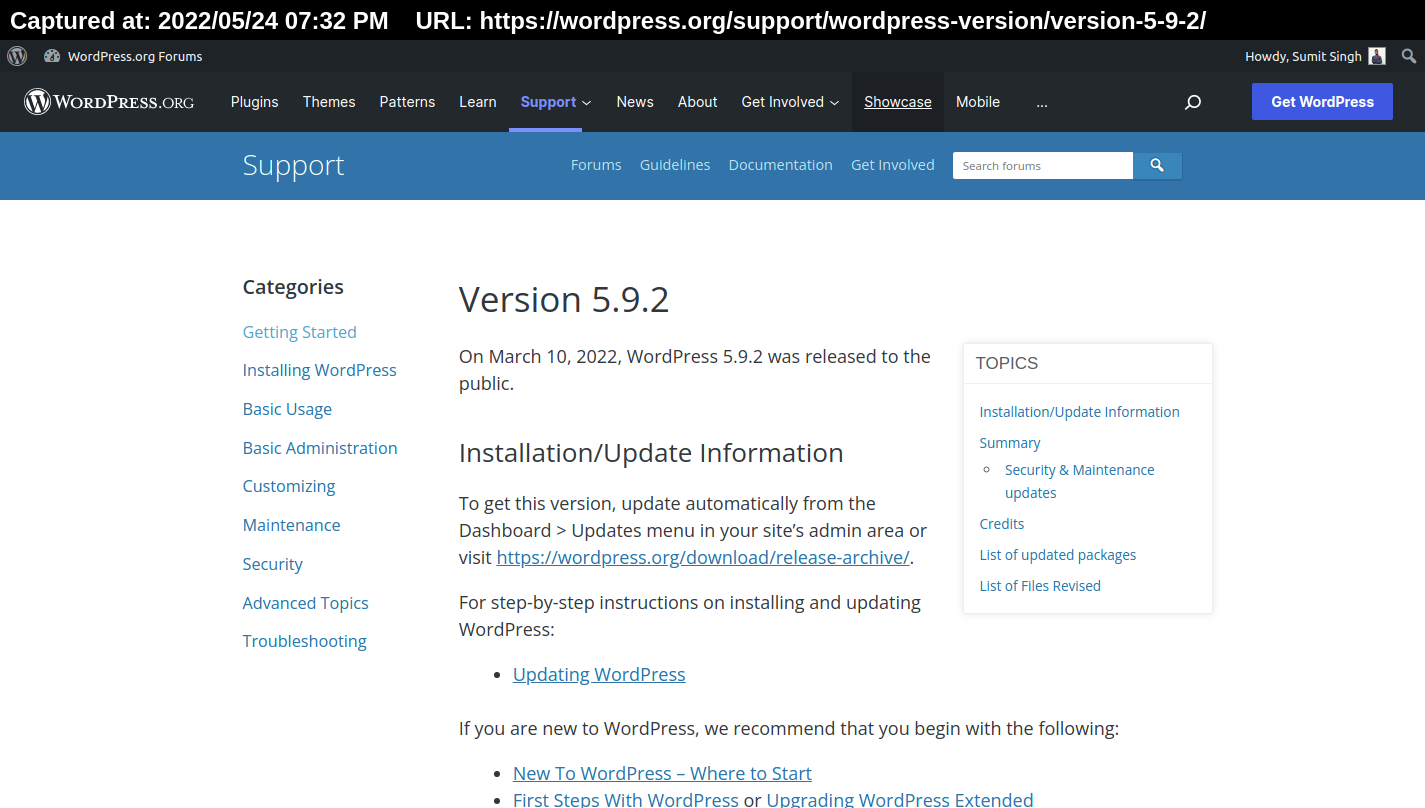Screen dimensions: 1425x808
Task: Click the WordPress logo in admin bar
Action: [x=17, y=56]
